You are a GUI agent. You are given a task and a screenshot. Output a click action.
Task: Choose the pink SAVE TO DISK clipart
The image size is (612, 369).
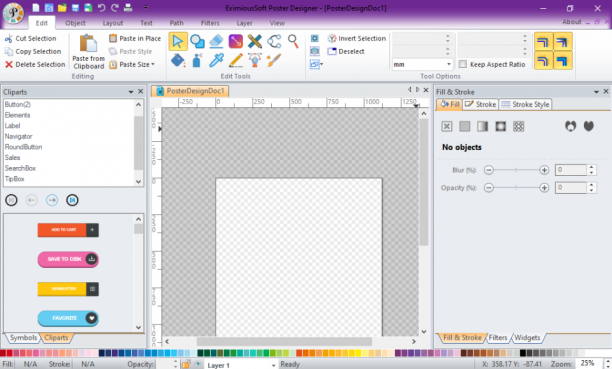pyautogui.click(x=68, y=259)
